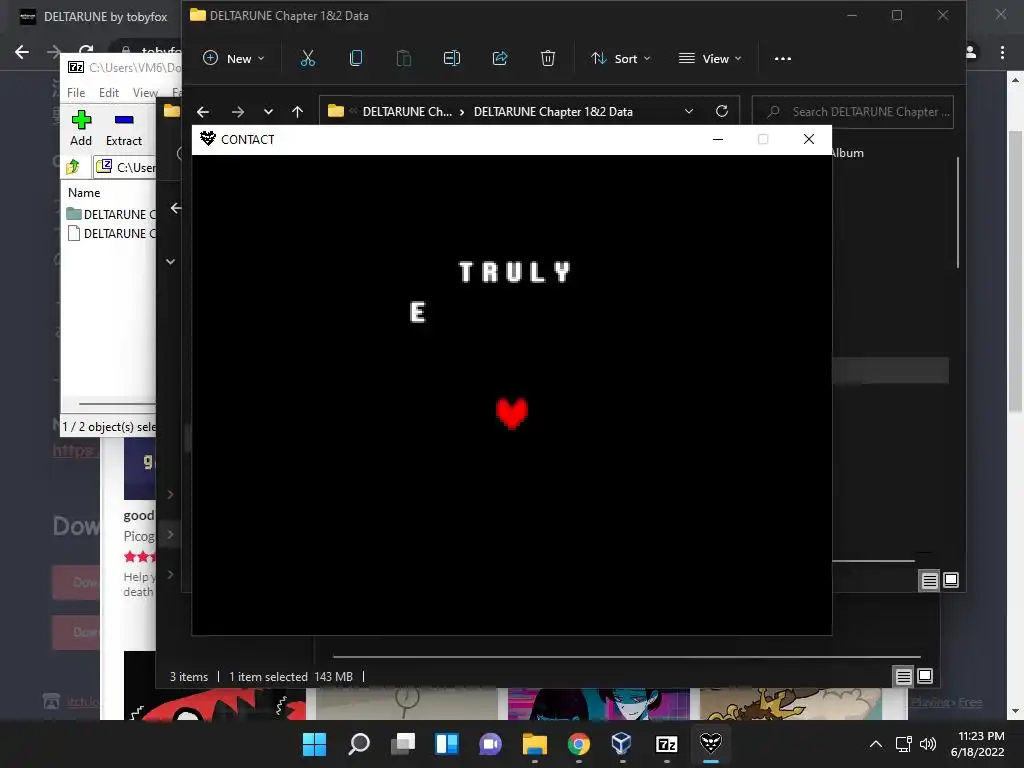Click the Copy icon in Explorer toolbar
The height and width of the screenshot is (768, 1024).
pos(356,58)
